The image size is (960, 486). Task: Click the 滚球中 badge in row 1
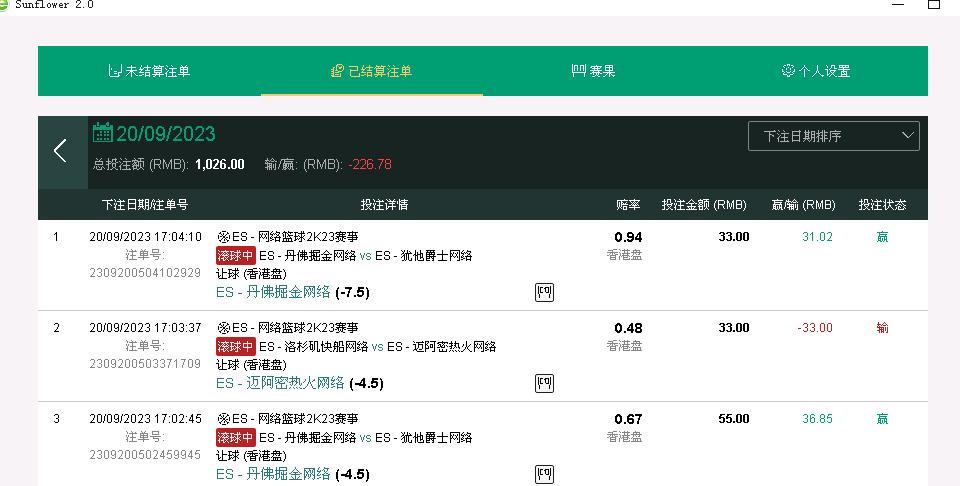click(236, 255)
